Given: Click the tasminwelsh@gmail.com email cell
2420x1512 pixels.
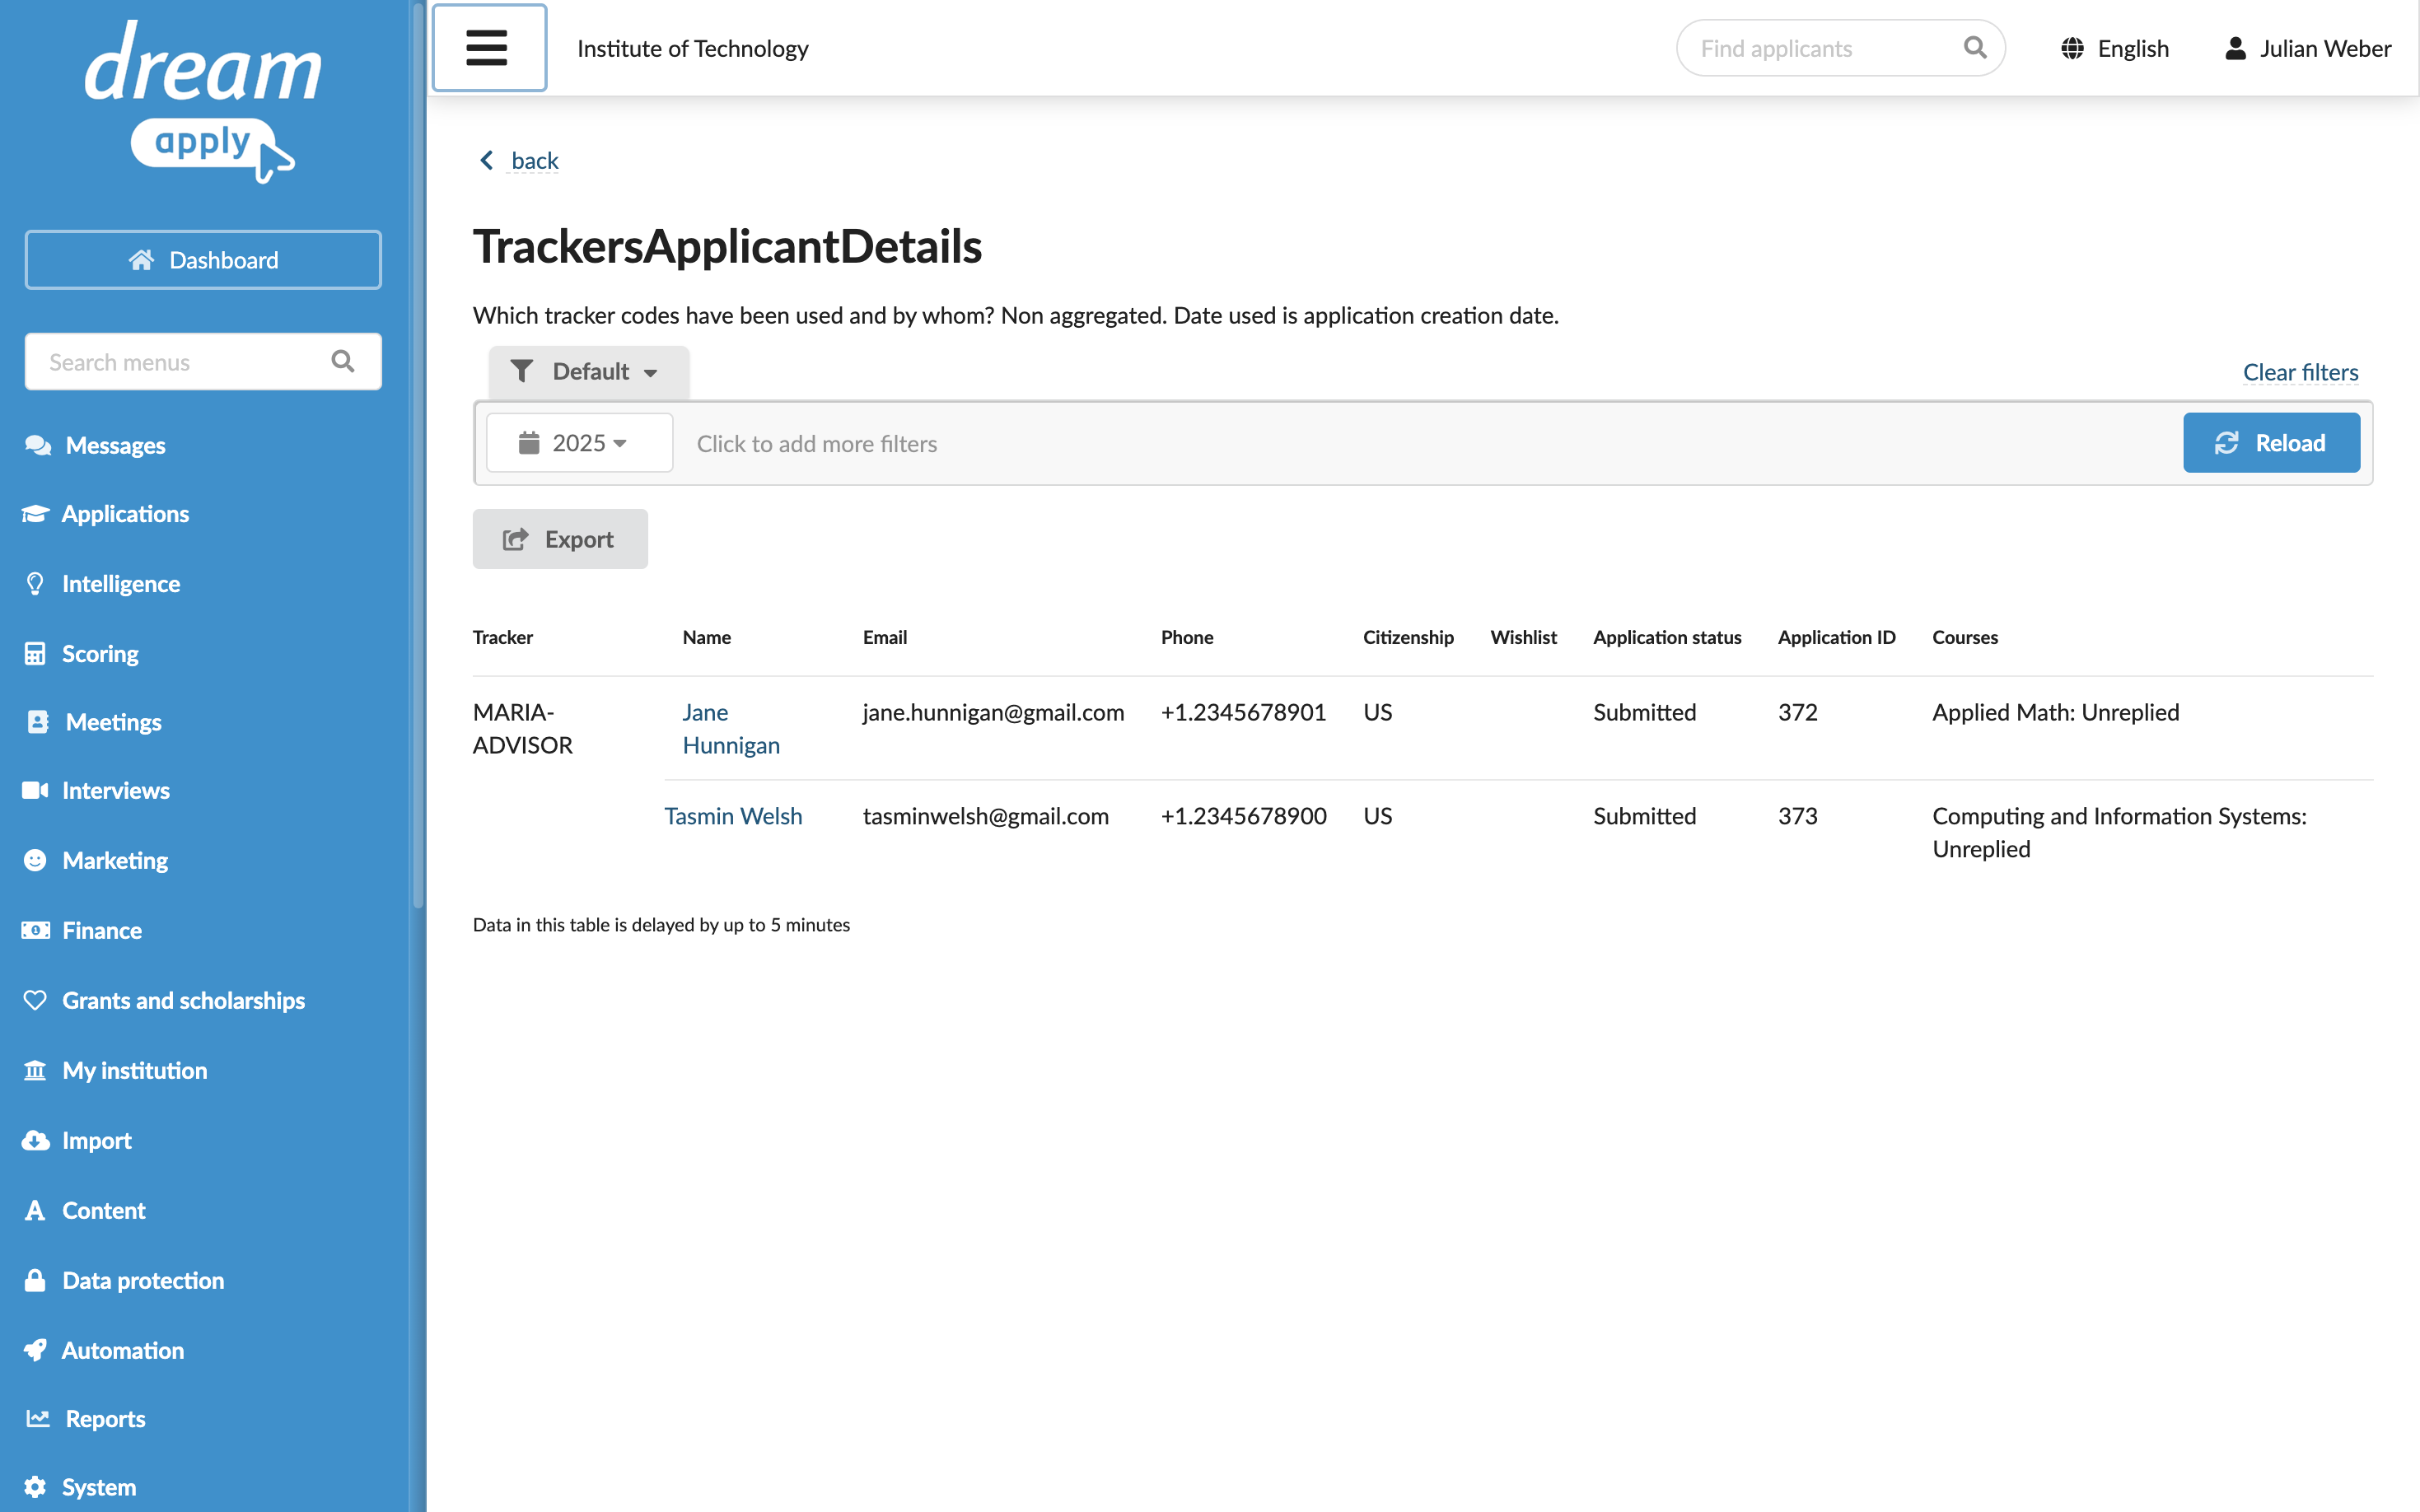Looking at the screenshot, I should pos(985,816).
